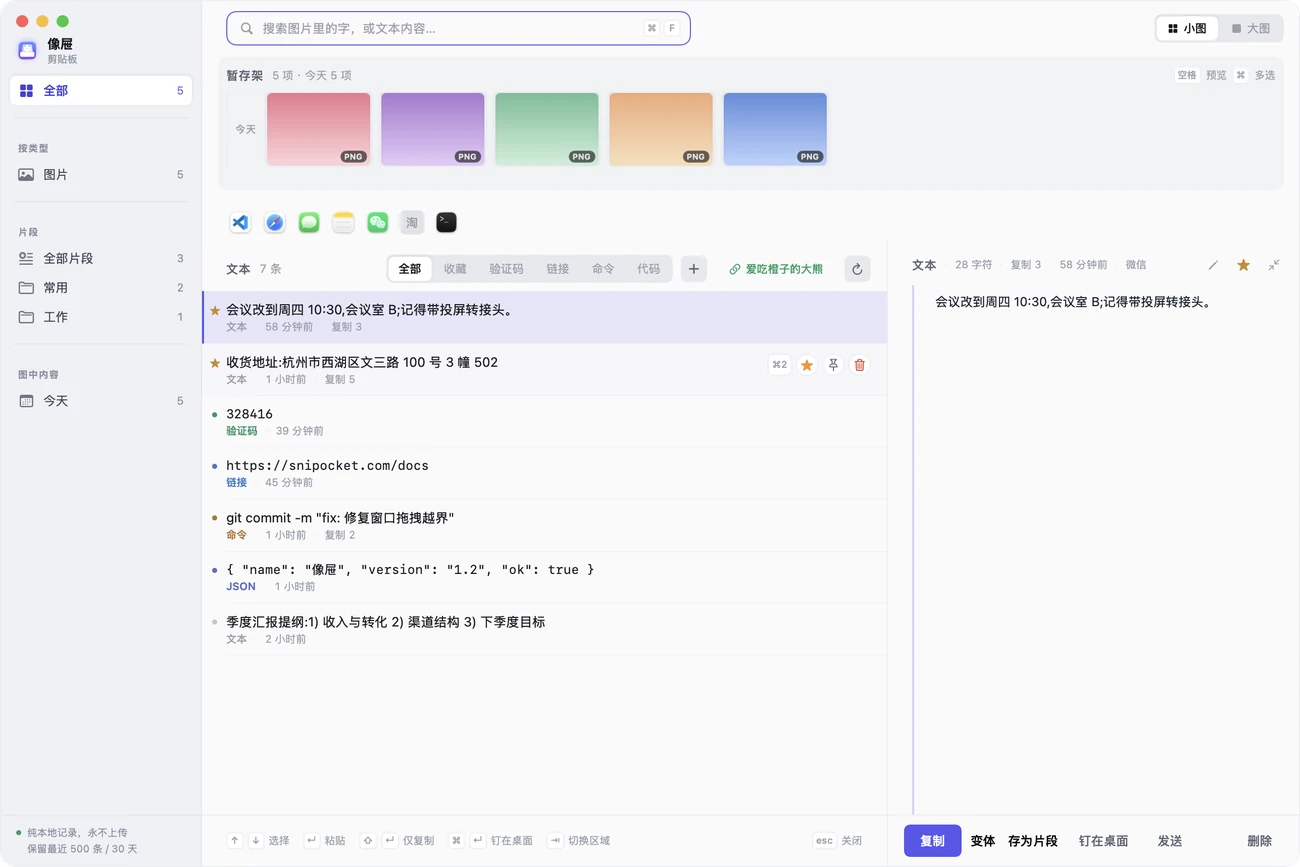
Task: Switch to 小图 view
Action: 1187,29
